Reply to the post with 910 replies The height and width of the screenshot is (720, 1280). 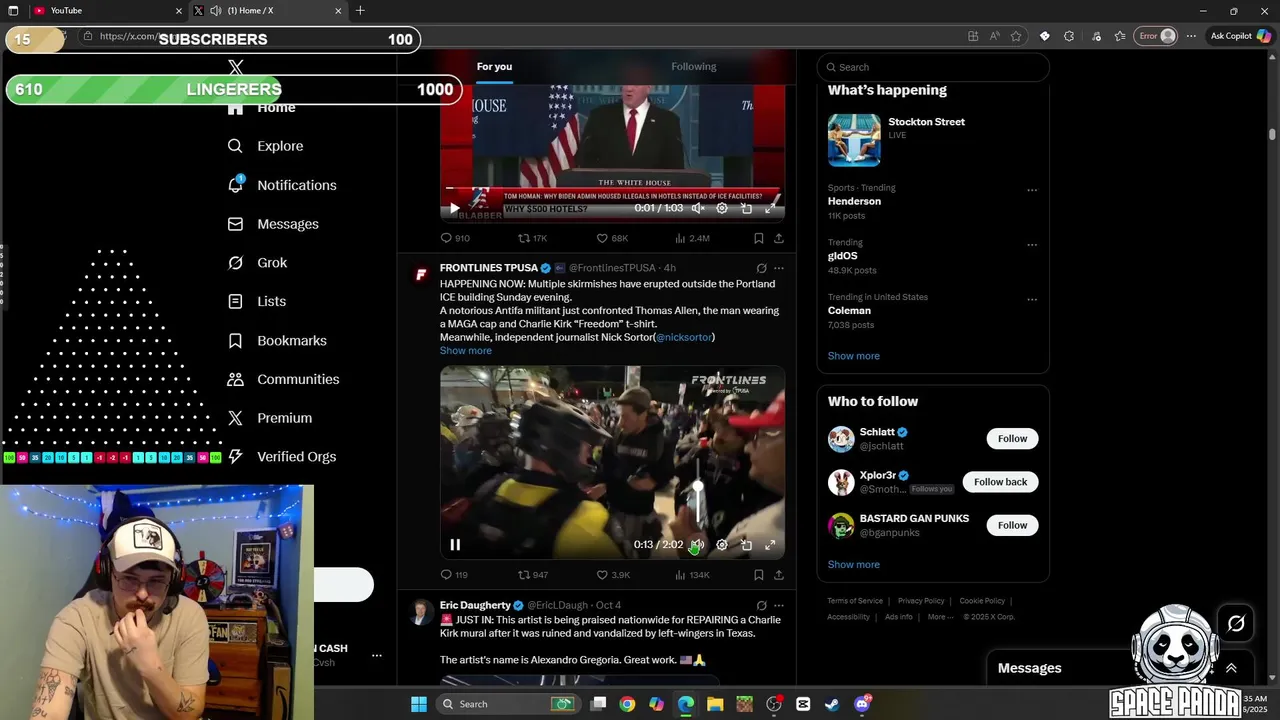[x=455, y=238]
